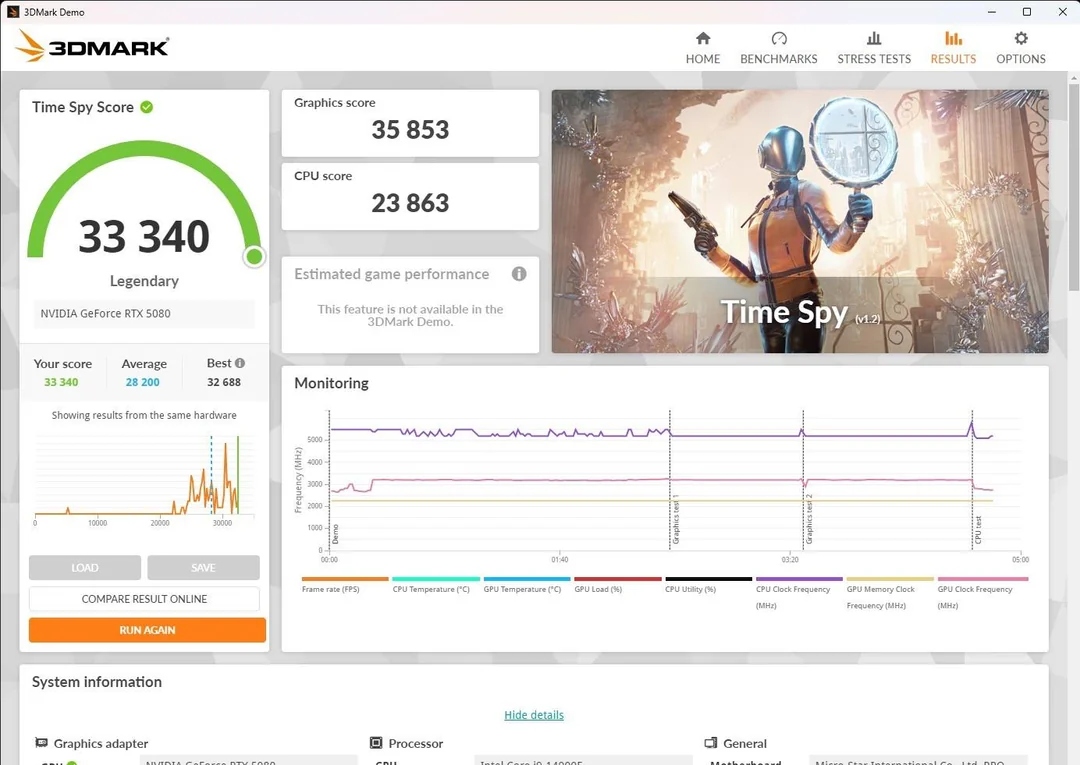Click the info icon next to Best score

239,362
